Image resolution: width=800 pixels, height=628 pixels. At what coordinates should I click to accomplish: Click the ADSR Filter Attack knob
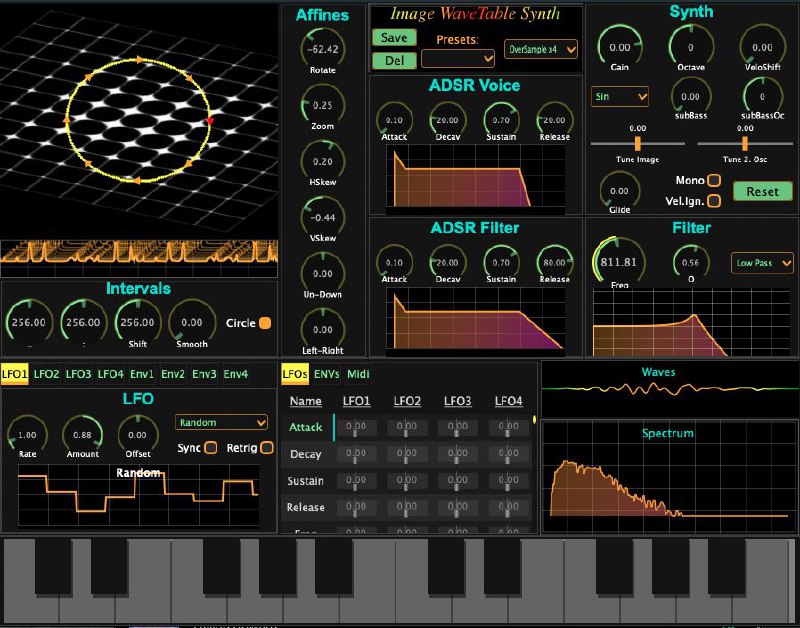point(394,263)
